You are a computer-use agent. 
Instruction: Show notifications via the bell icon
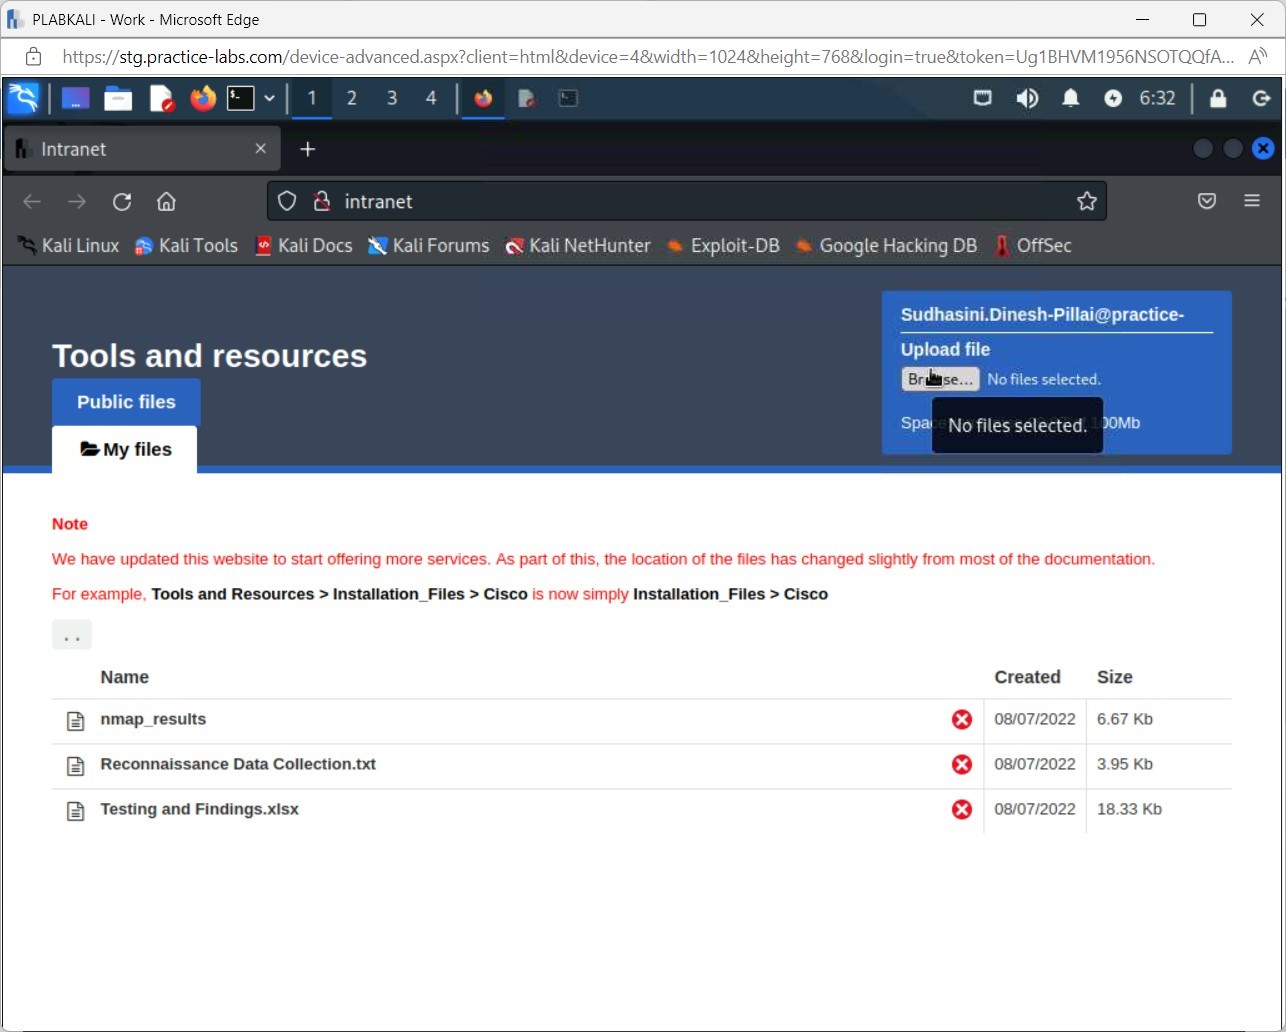1070,98
